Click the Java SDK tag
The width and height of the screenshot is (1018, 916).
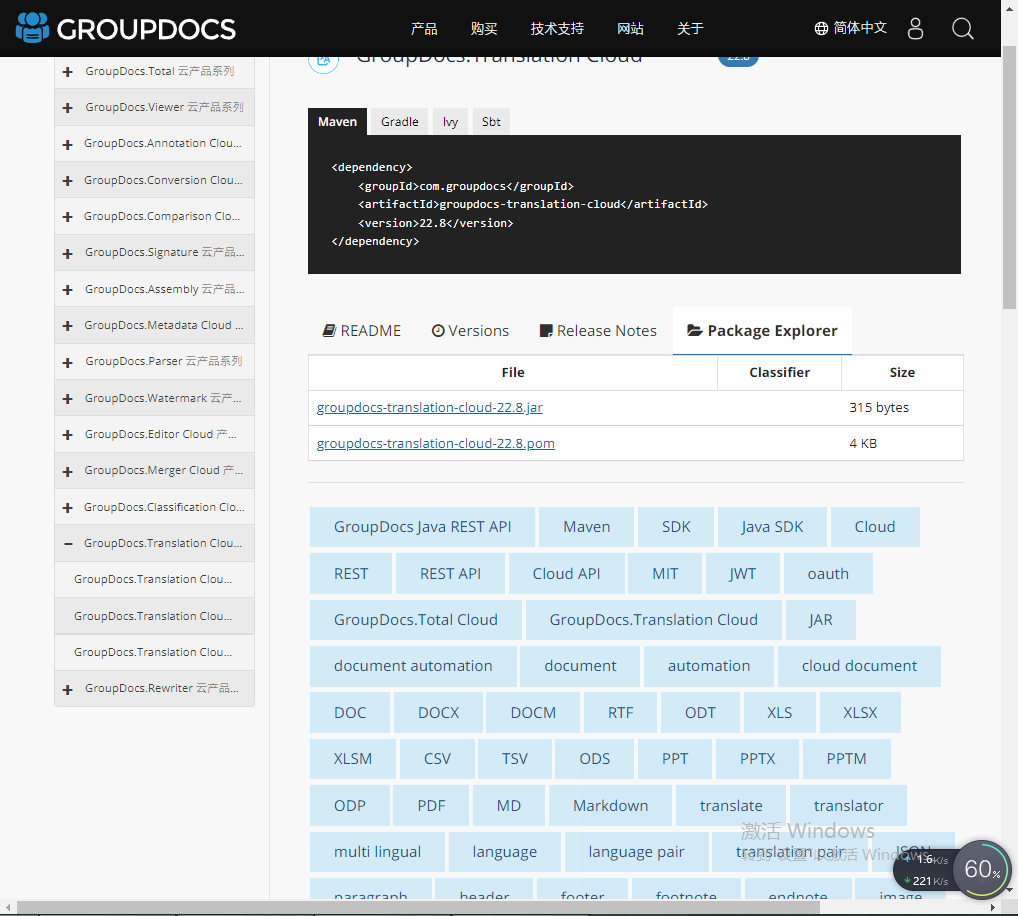point(772,527)
